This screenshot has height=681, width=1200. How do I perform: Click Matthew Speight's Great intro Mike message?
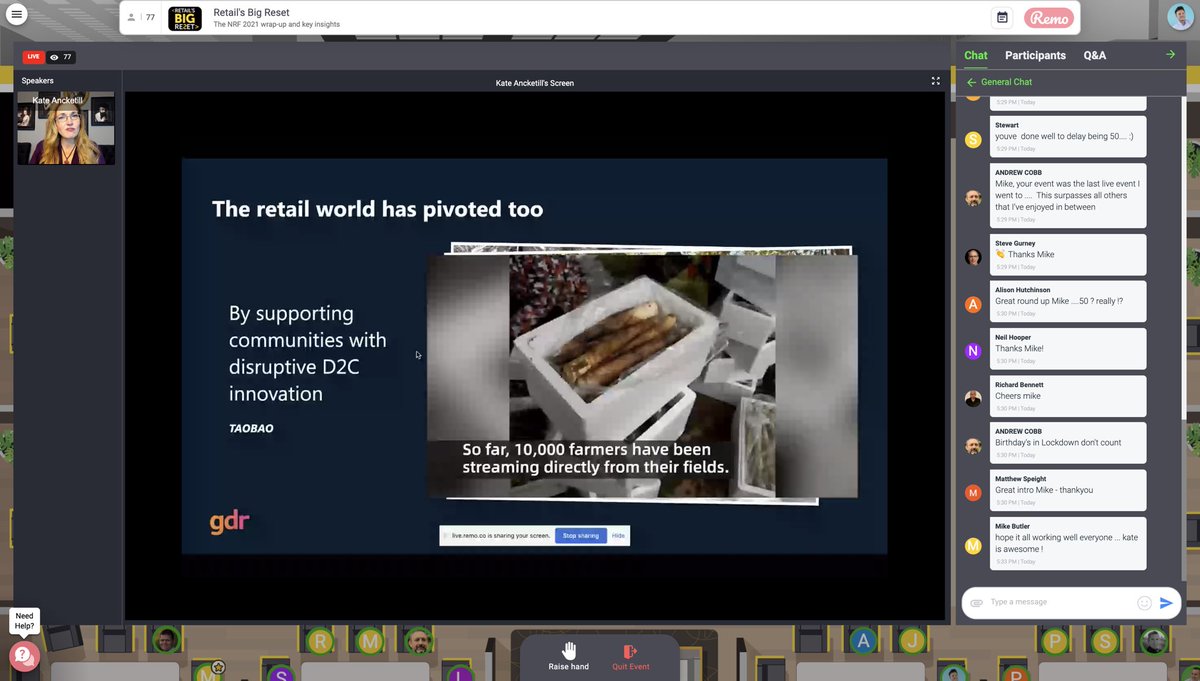tap(1067, 489)
